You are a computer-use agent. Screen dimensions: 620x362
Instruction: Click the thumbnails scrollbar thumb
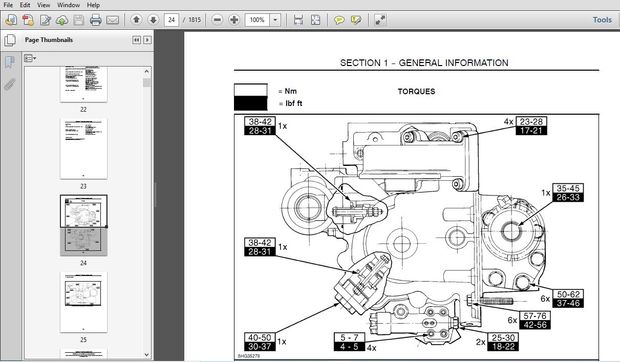coord(147,82)
